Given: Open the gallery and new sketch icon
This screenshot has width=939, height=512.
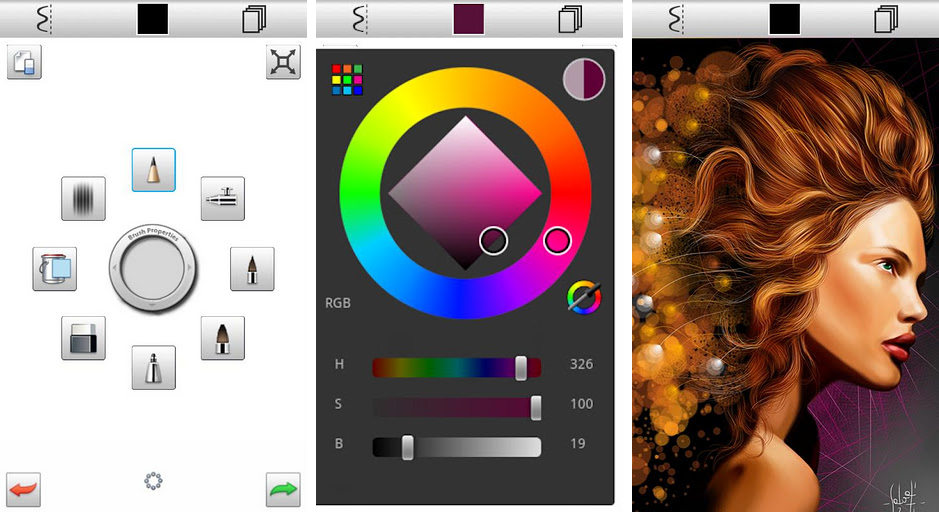Looking at the screenshot, I should (x=25, y=62).
